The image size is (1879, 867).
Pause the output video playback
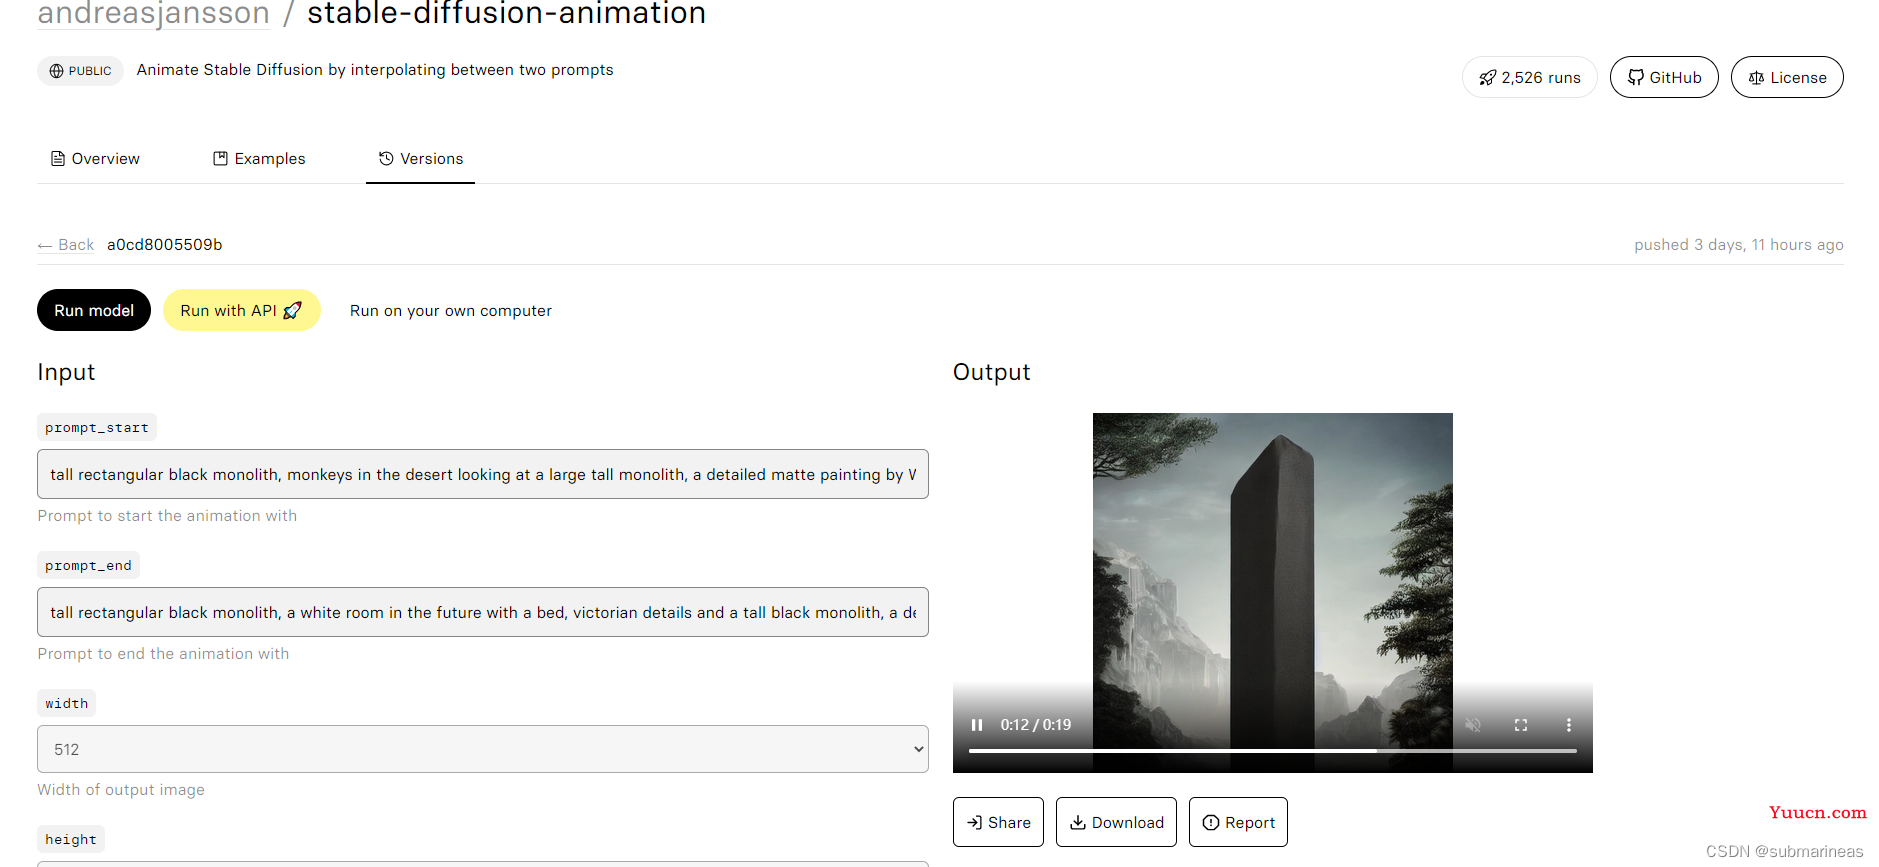click(977, 725)
